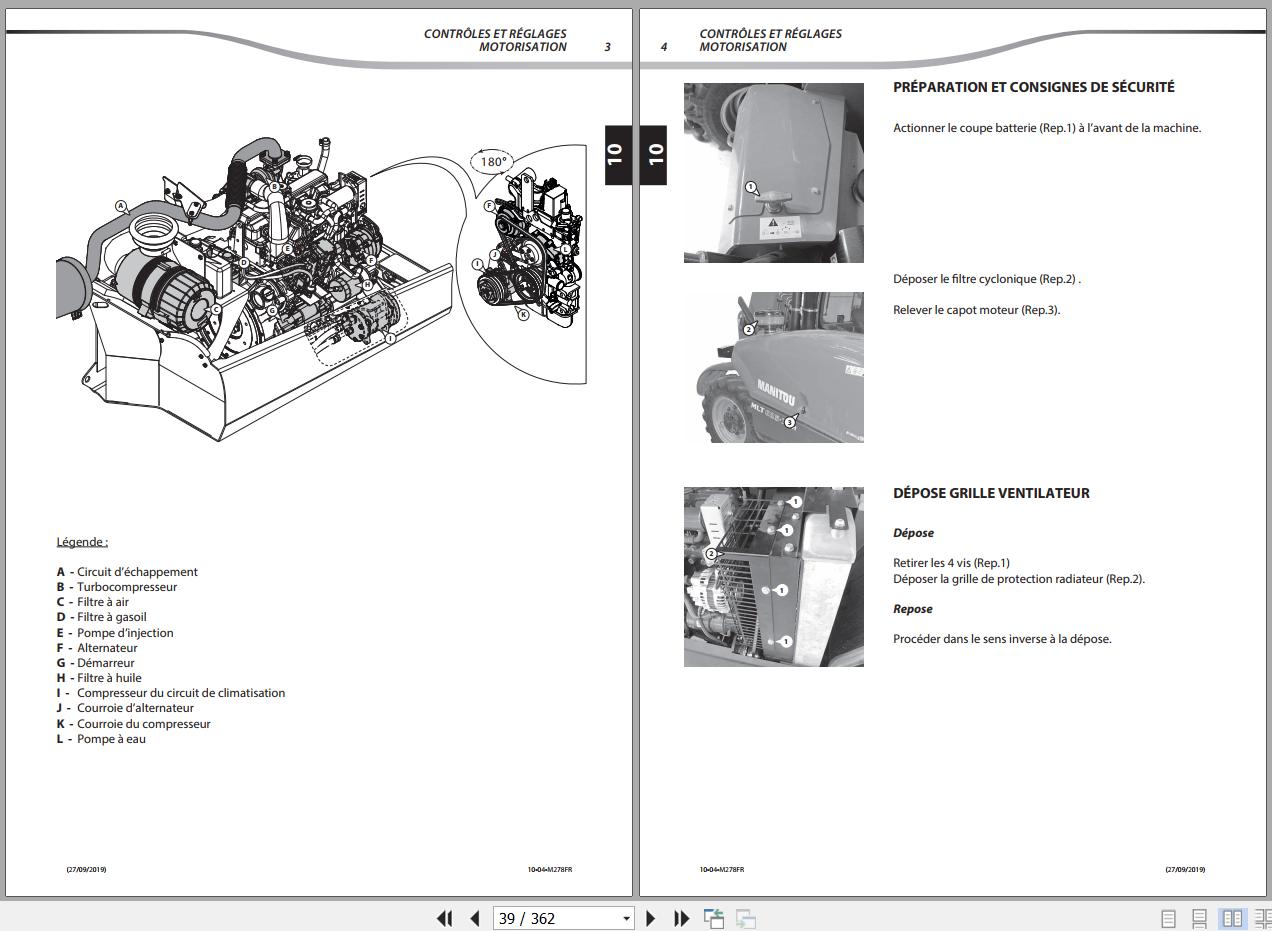1272x931 pixels.
Task: Go to the next page
Action: [651, 918]
